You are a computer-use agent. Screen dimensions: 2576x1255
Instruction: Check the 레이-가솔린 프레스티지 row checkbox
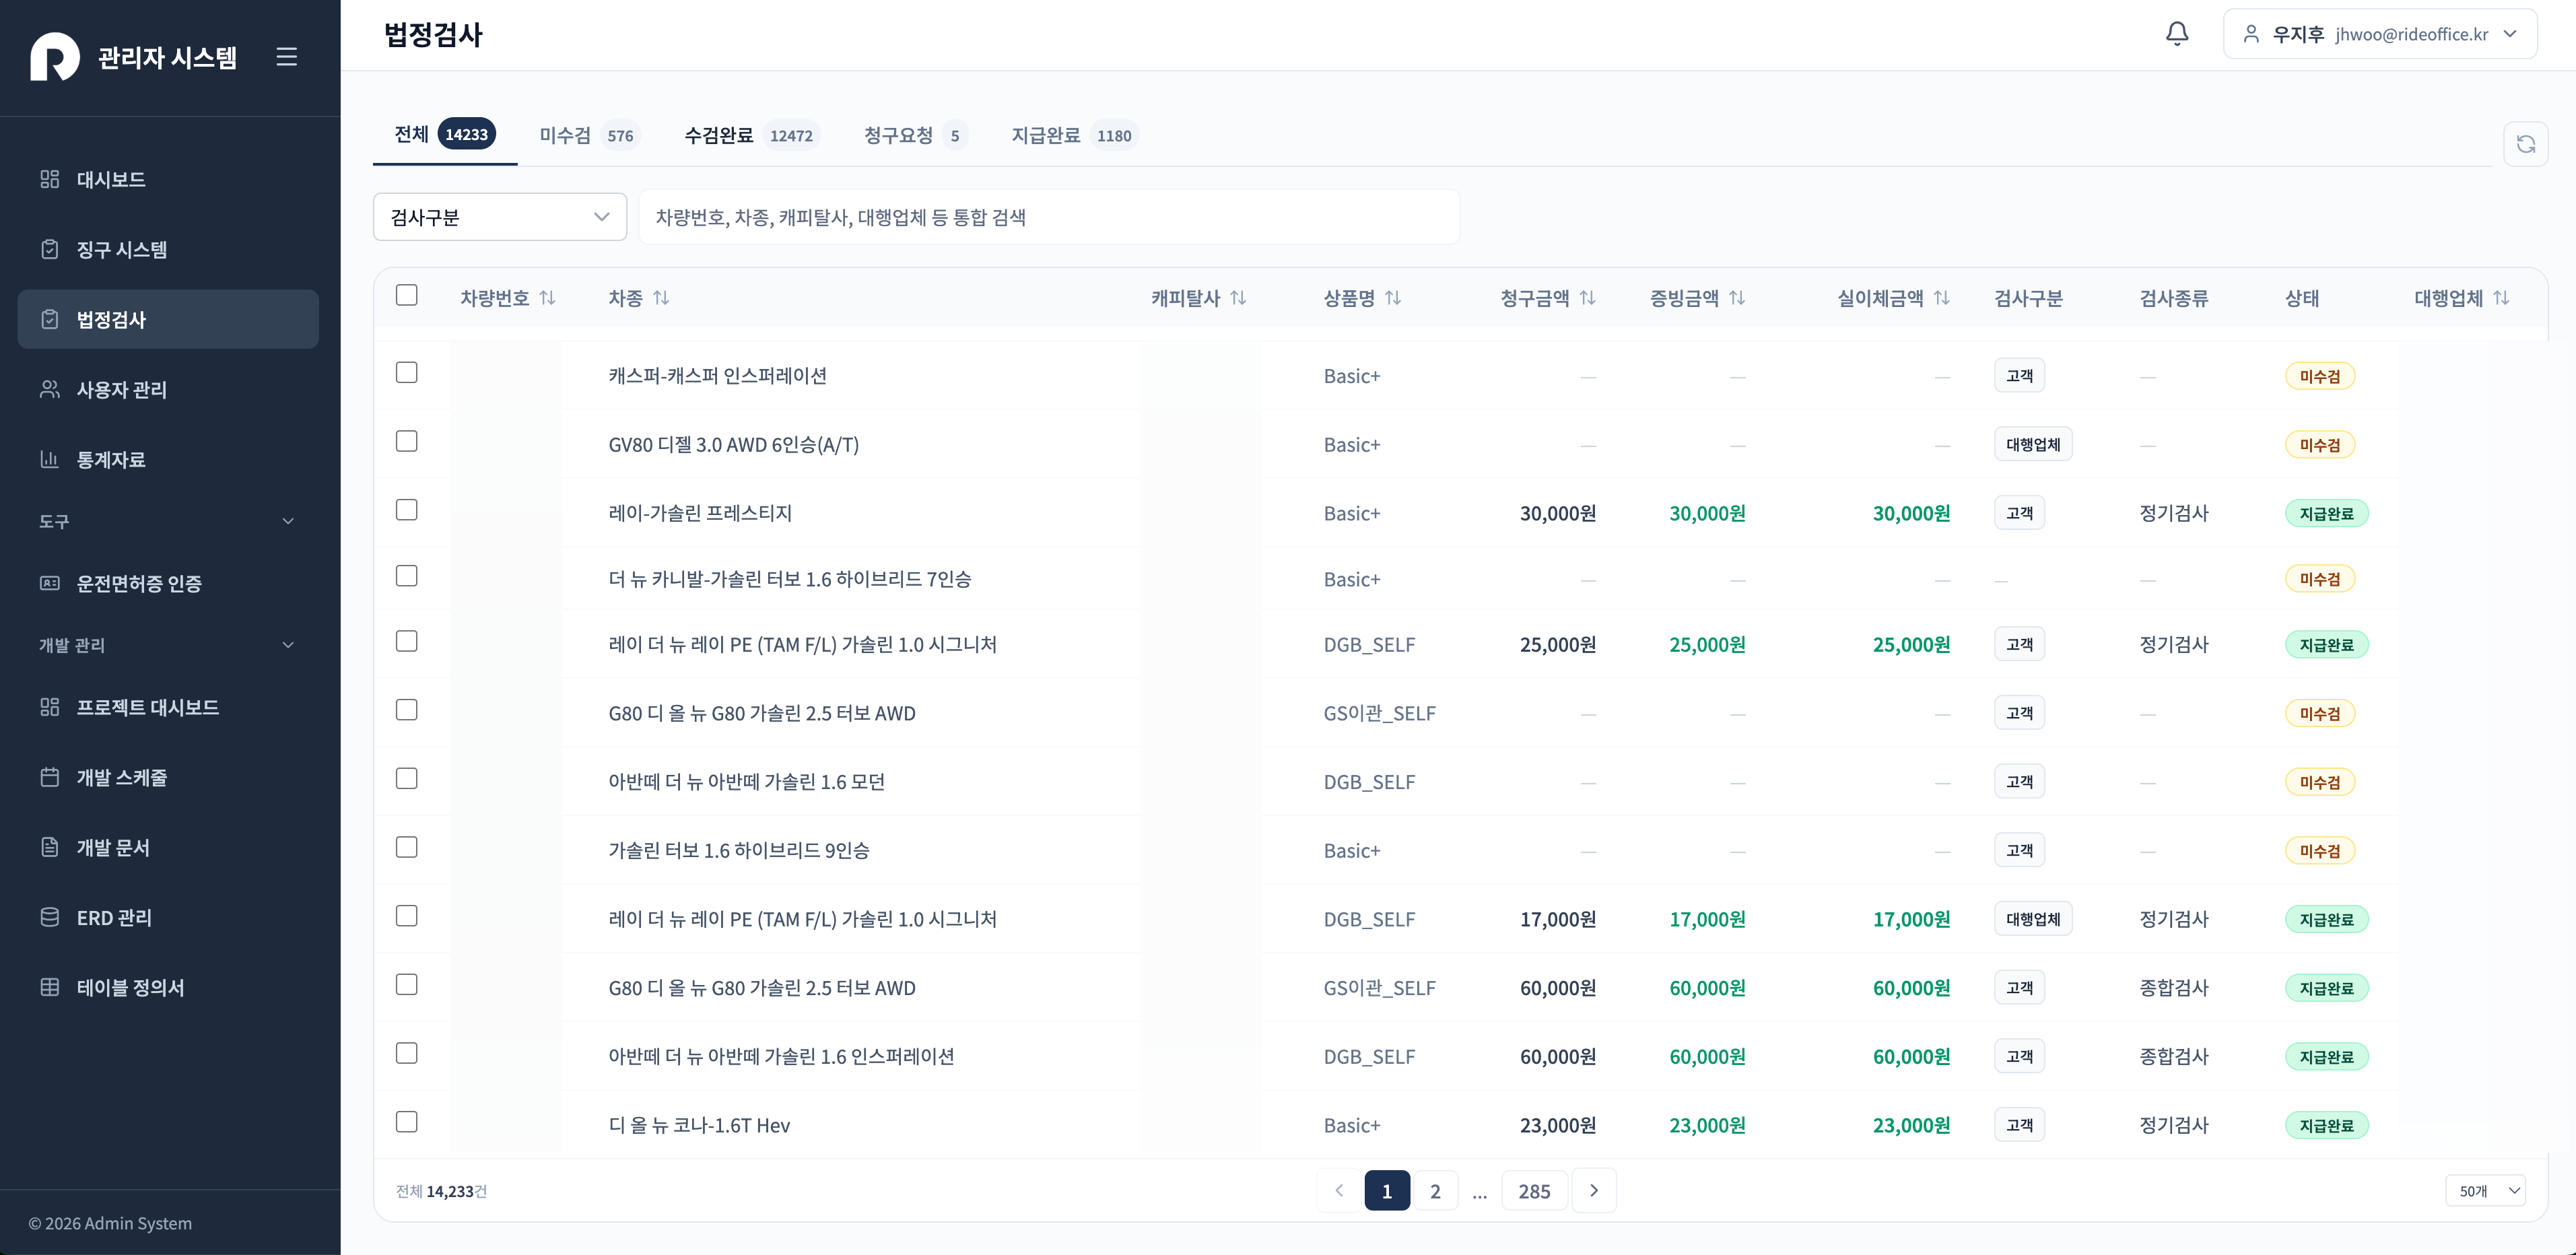406,510
